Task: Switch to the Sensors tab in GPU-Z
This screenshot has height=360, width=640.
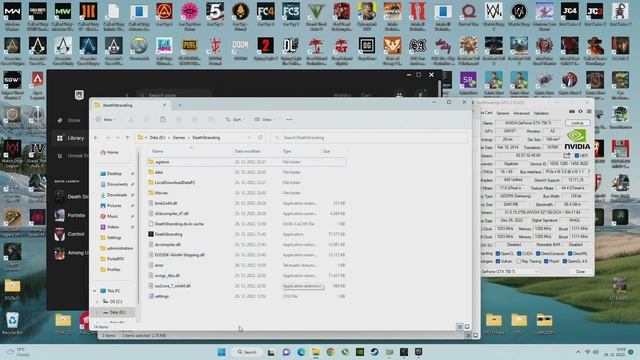Action: [x=503, y=113]
